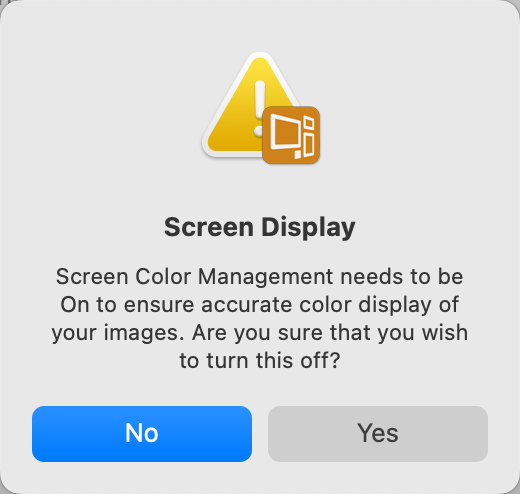Click the Screen Display dialog heading
This screenshot has width=520, height=494.
click(x=260, y=228)
